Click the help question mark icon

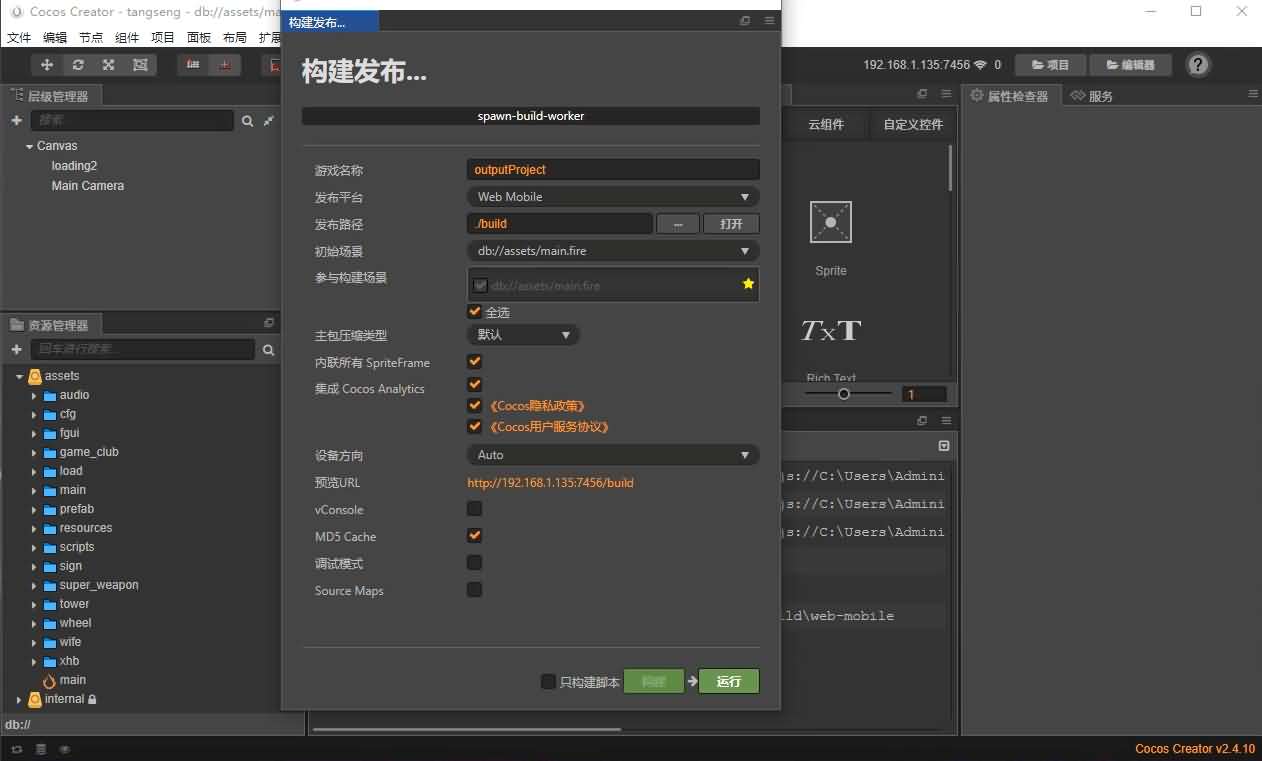point(1197,65)
